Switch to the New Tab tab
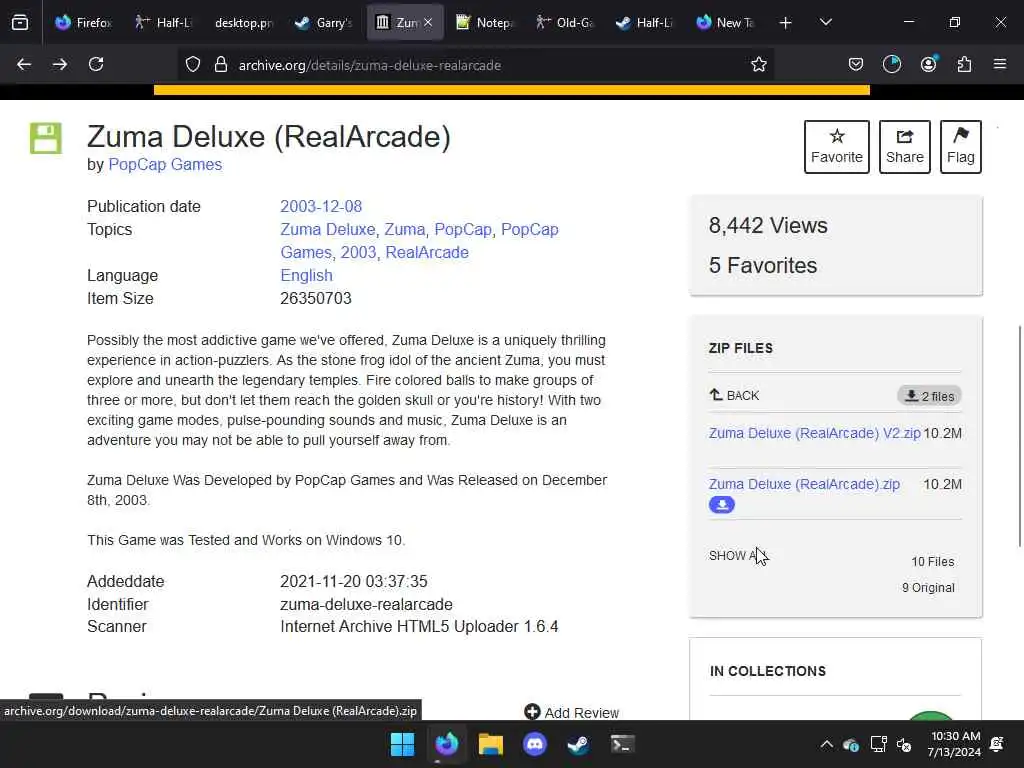Viewport: 1024px width, 768px height. [x=725, y=23]
